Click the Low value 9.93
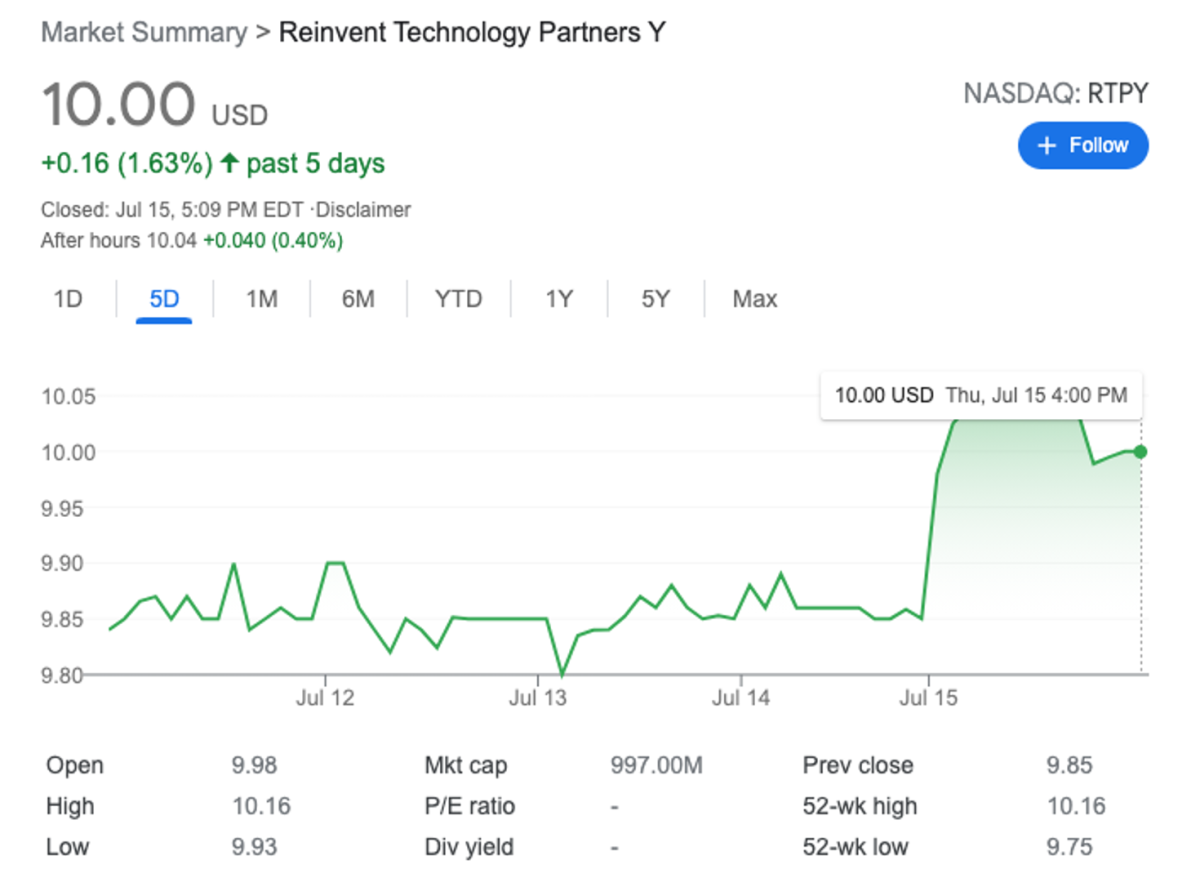1200x878 pixels. [254, 847]
